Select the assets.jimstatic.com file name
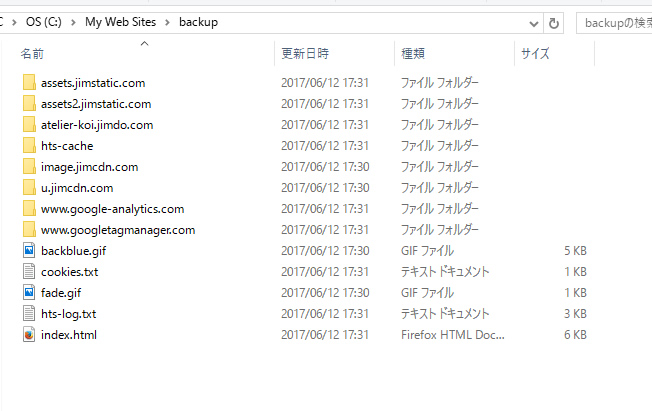This screenshot has height=411, width=652. point(93,83)
